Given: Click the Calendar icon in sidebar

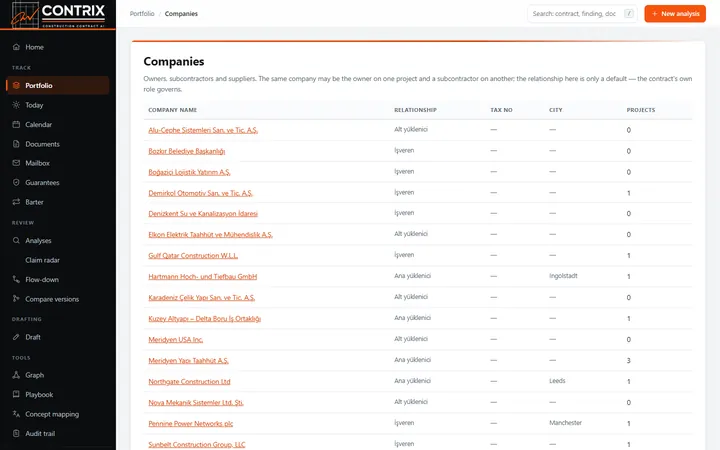Looking at the screenshot, I should (16, 124).
